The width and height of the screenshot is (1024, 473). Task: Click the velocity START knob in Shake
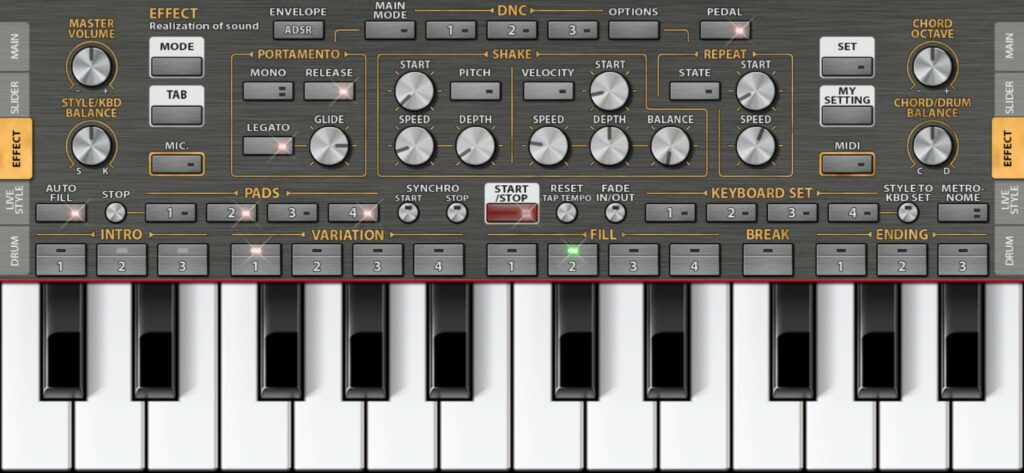coord(609,91)
